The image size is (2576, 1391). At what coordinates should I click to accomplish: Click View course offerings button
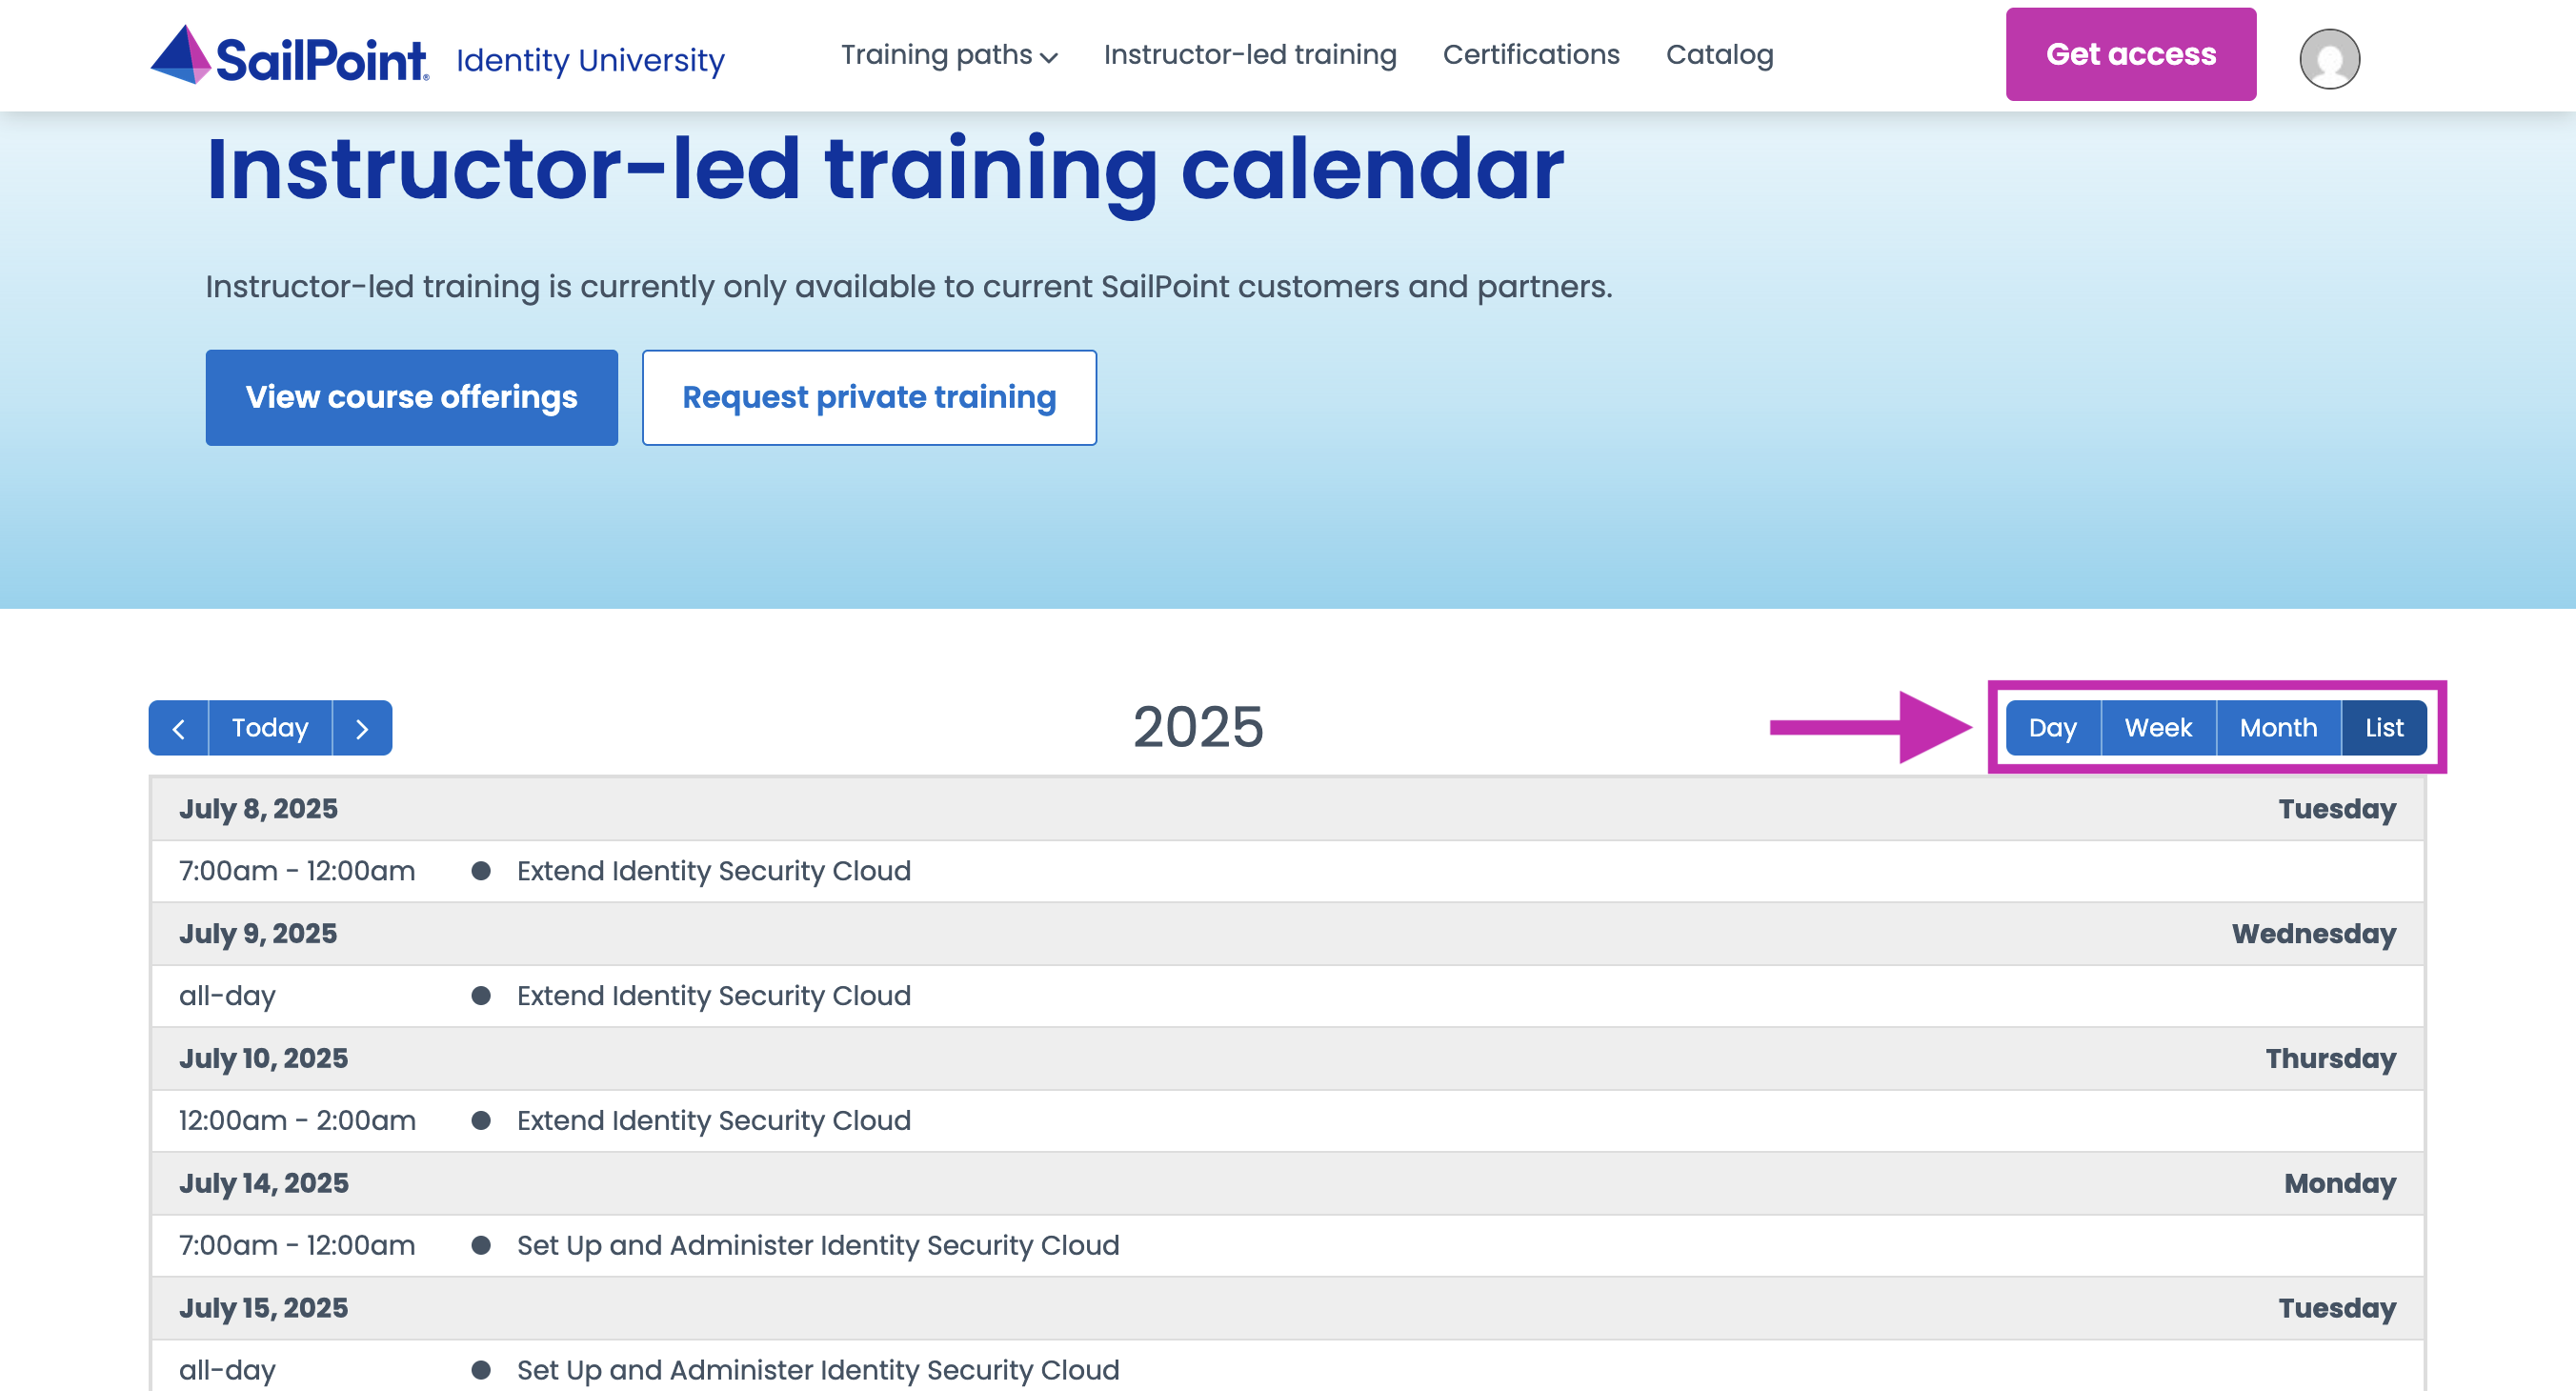coord(411,397)
